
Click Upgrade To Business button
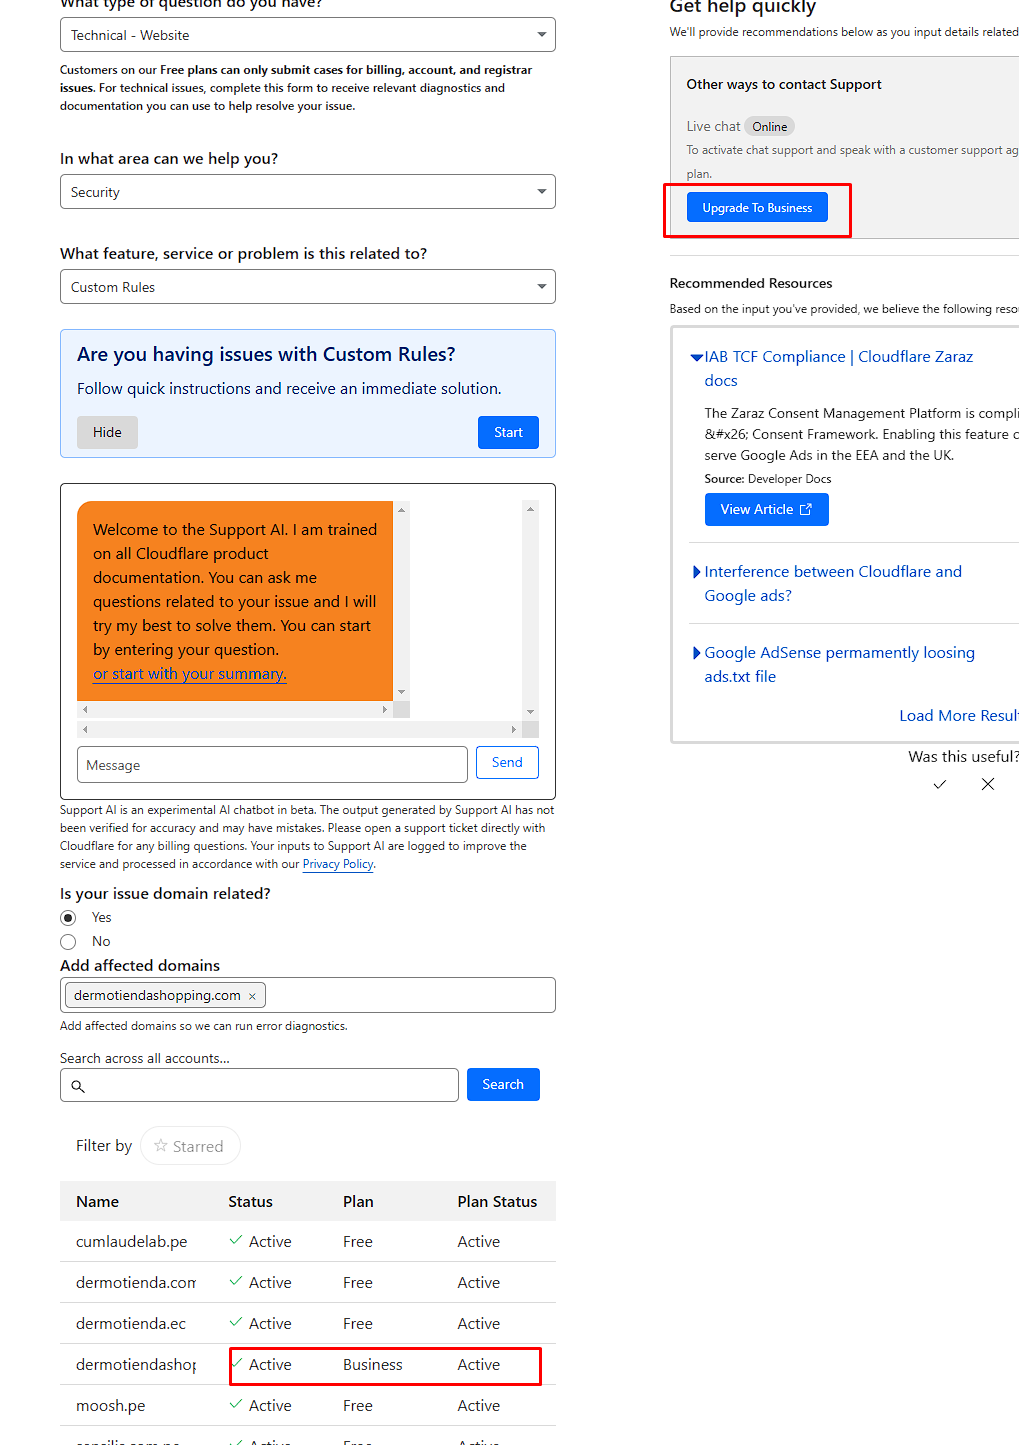click(757, 208)
